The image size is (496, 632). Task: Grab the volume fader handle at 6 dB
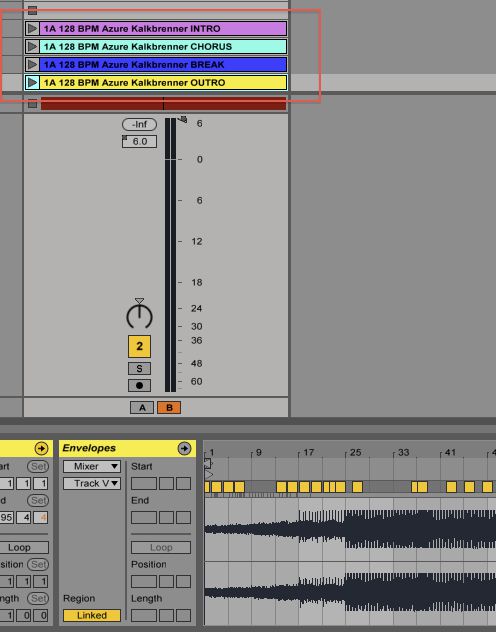coord(183,119)
